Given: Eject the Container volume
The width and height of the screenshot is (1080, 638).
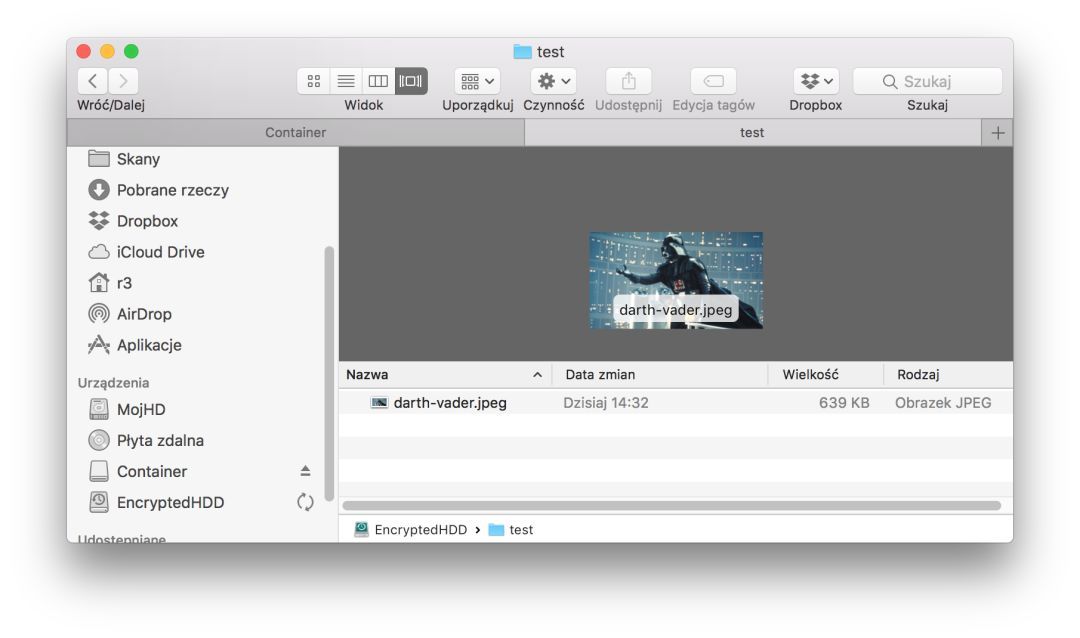Looking at the screenshot, I should click(x=305, y=471).
